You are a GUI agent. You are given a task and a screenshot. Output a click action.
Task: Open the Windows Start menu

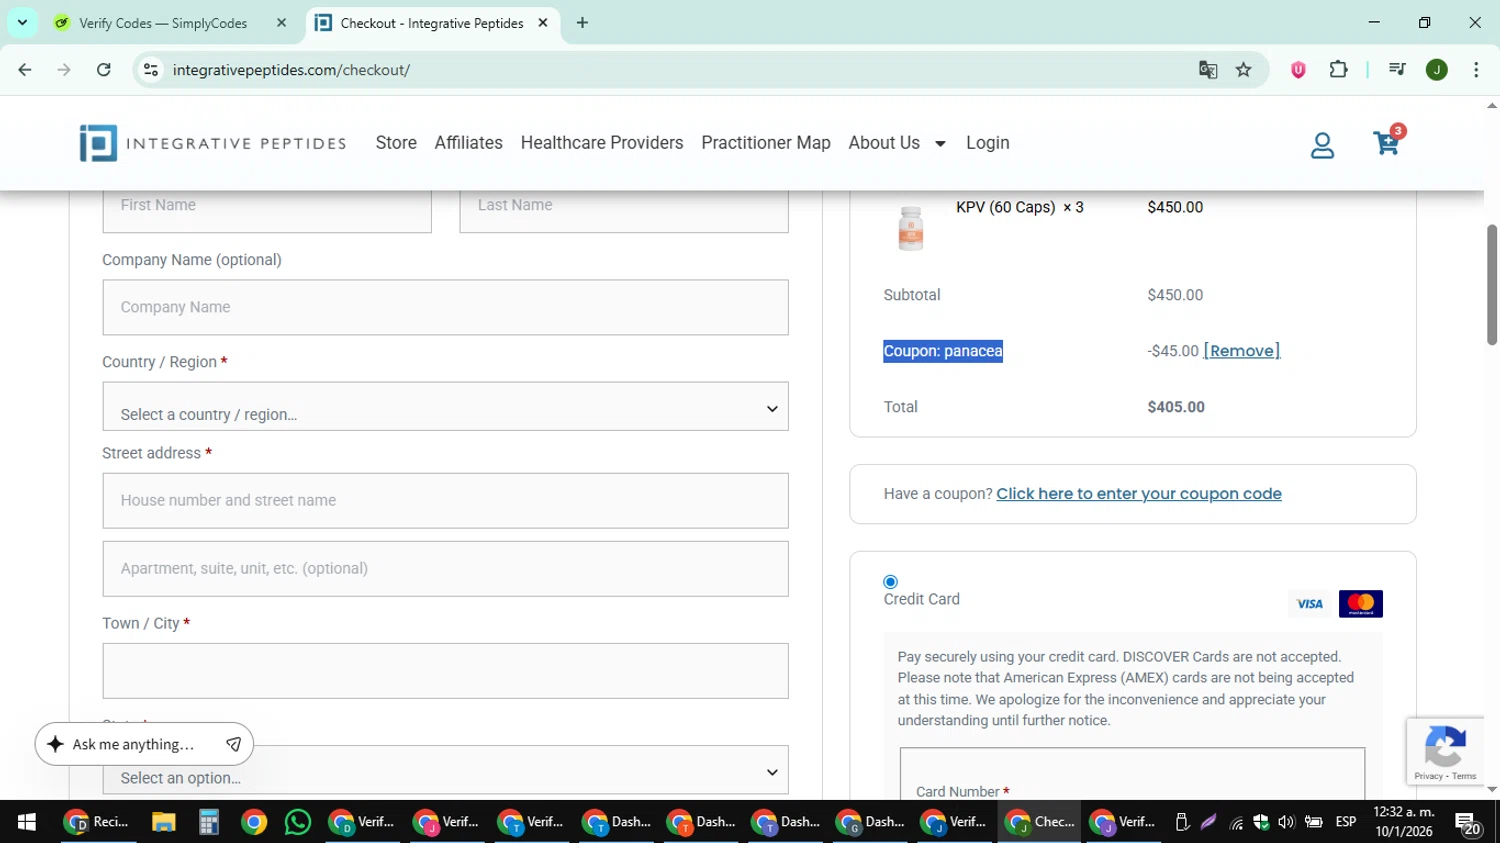[27, 822]
